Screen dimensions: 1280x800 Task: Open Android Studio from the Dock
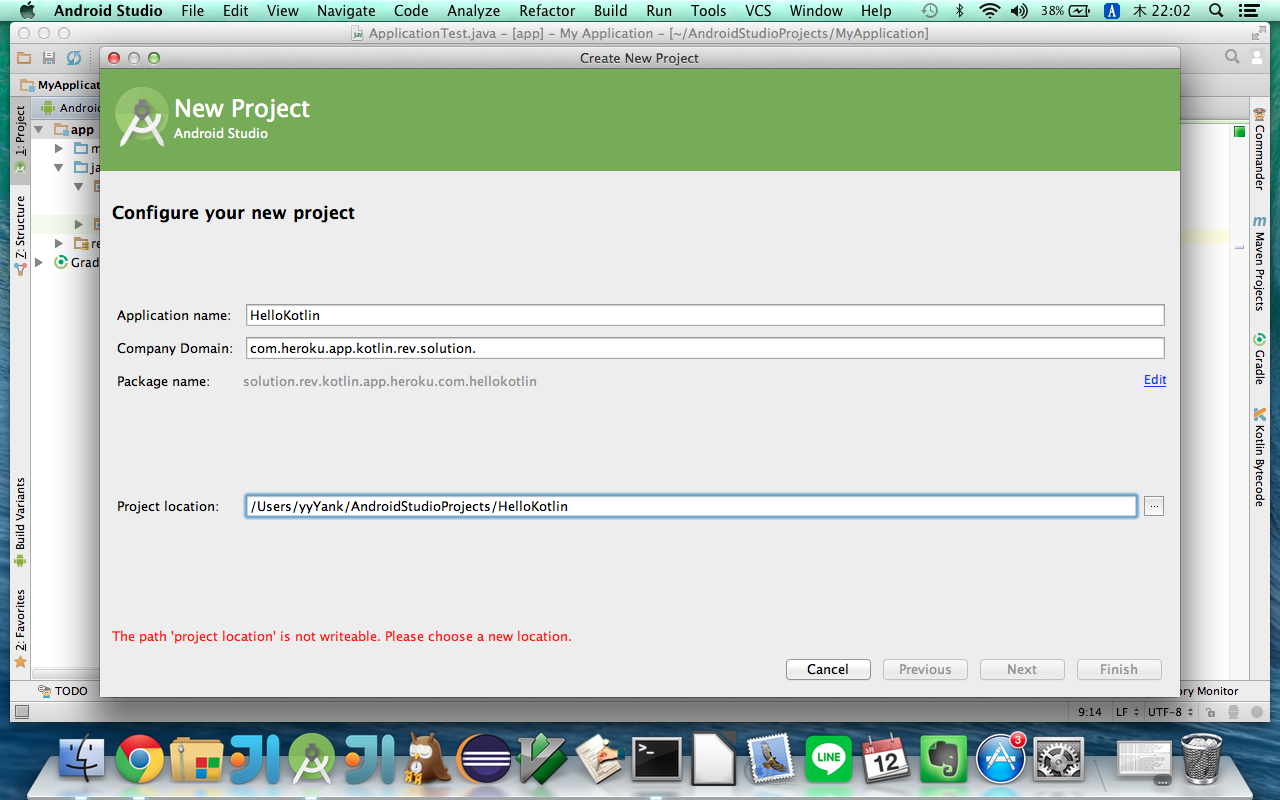point(312,760)
